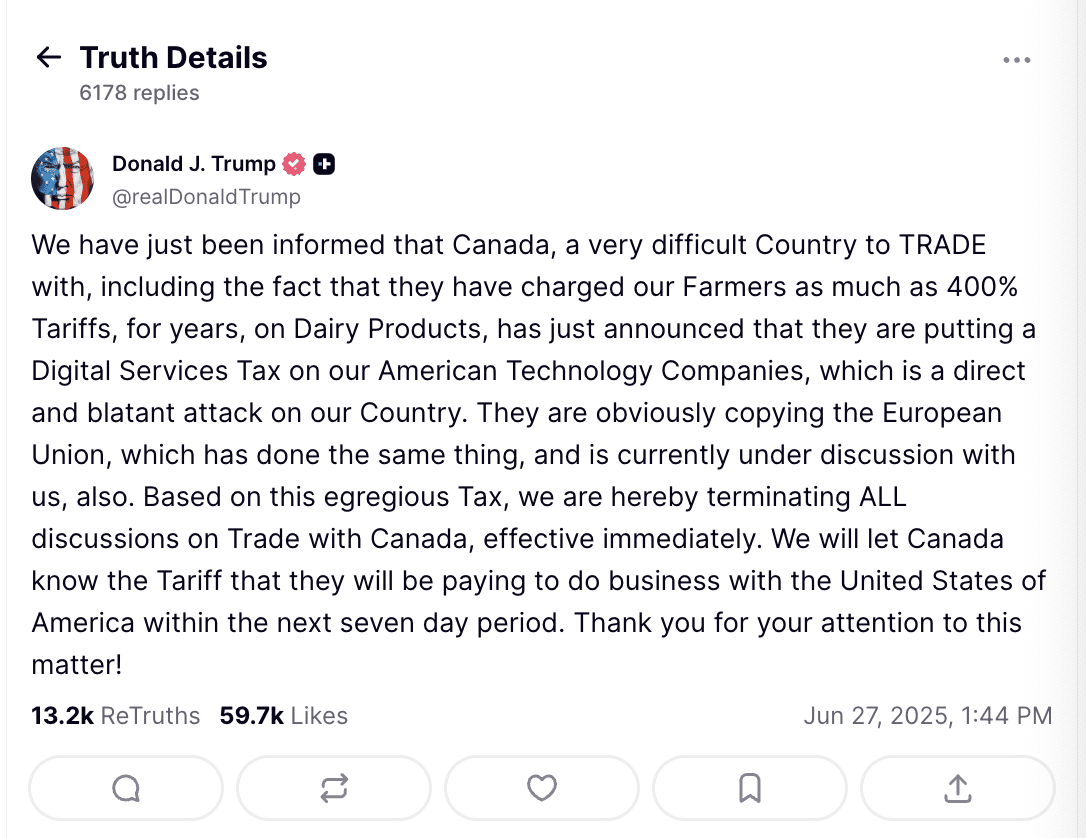
Task: Click the word ReTruths under the post
Action: coord(150,716)
